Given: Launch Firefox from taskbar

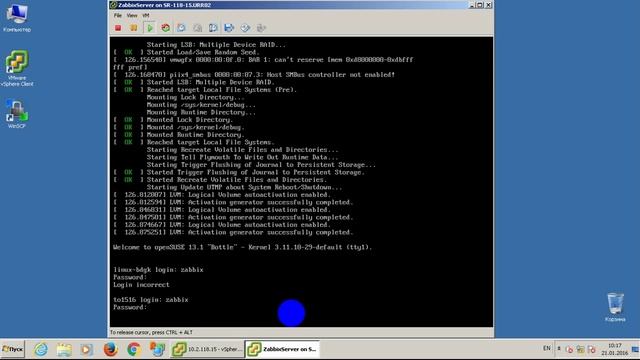Looking at the screenshot, I should point(110,349).
